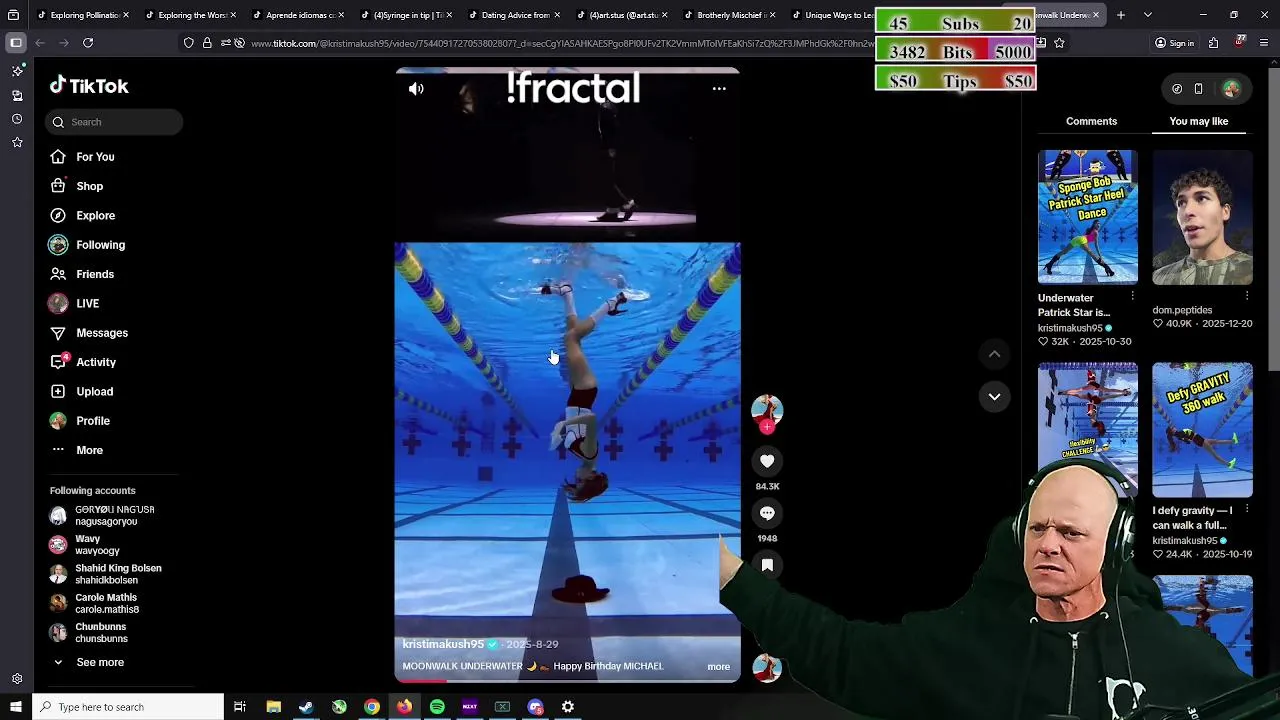
Task: Click the TikTok search field
Action: point(113,122)
